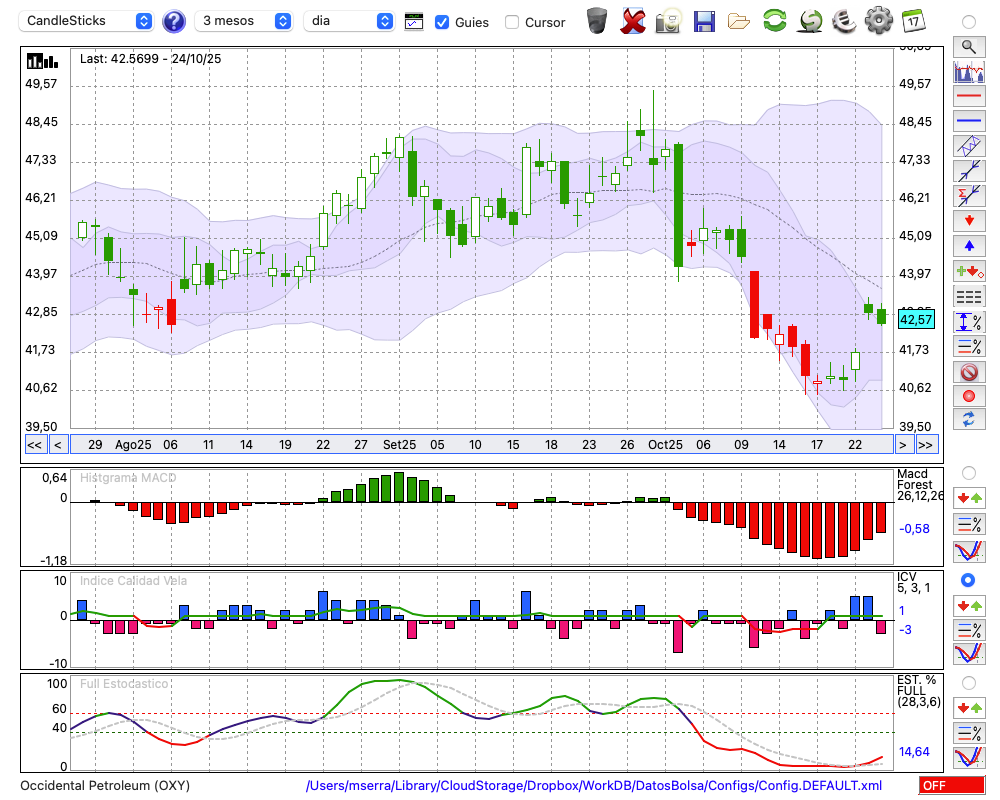Image resolution: width=1000 pixels, height=800 pixels.
Task: Enable the Cursor checkbox
Action: 511,22
